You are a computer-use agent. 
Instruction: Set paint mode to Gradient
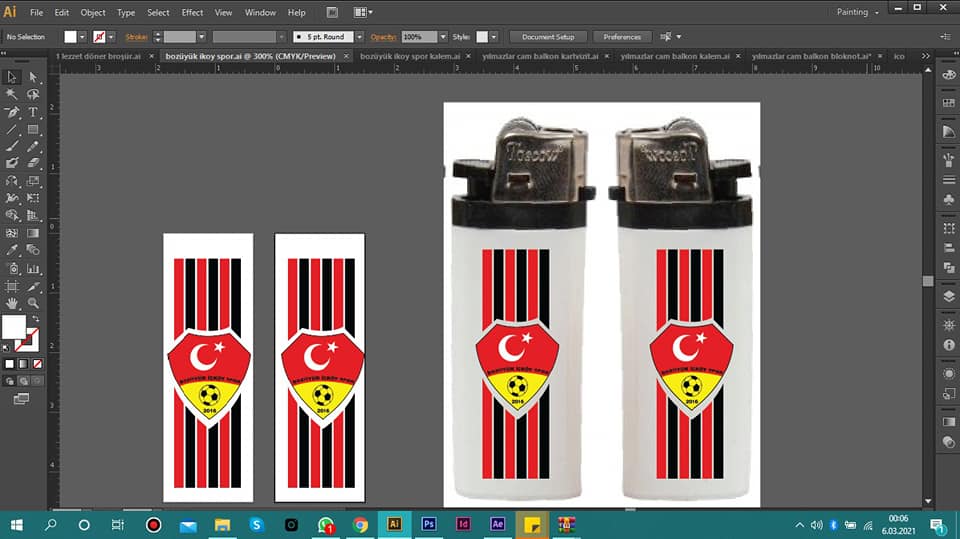pos(23,364)
